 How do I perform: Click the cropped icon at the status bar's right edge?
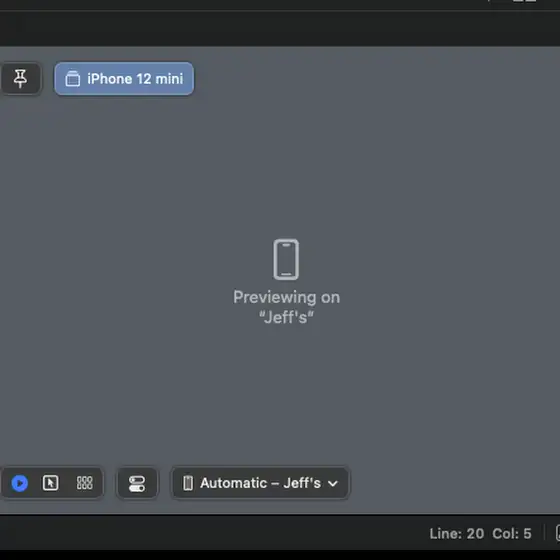(x=558, y=534)
